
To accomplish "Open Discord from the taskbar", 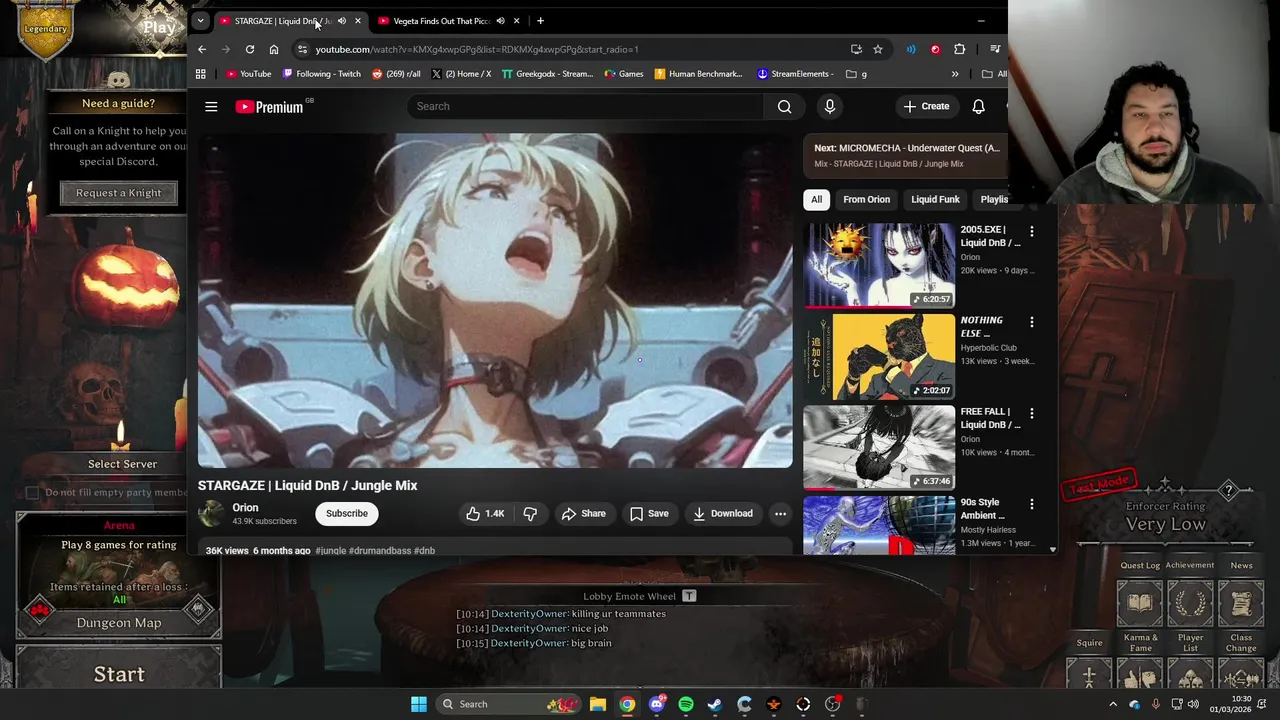I will tap(657, 704).
